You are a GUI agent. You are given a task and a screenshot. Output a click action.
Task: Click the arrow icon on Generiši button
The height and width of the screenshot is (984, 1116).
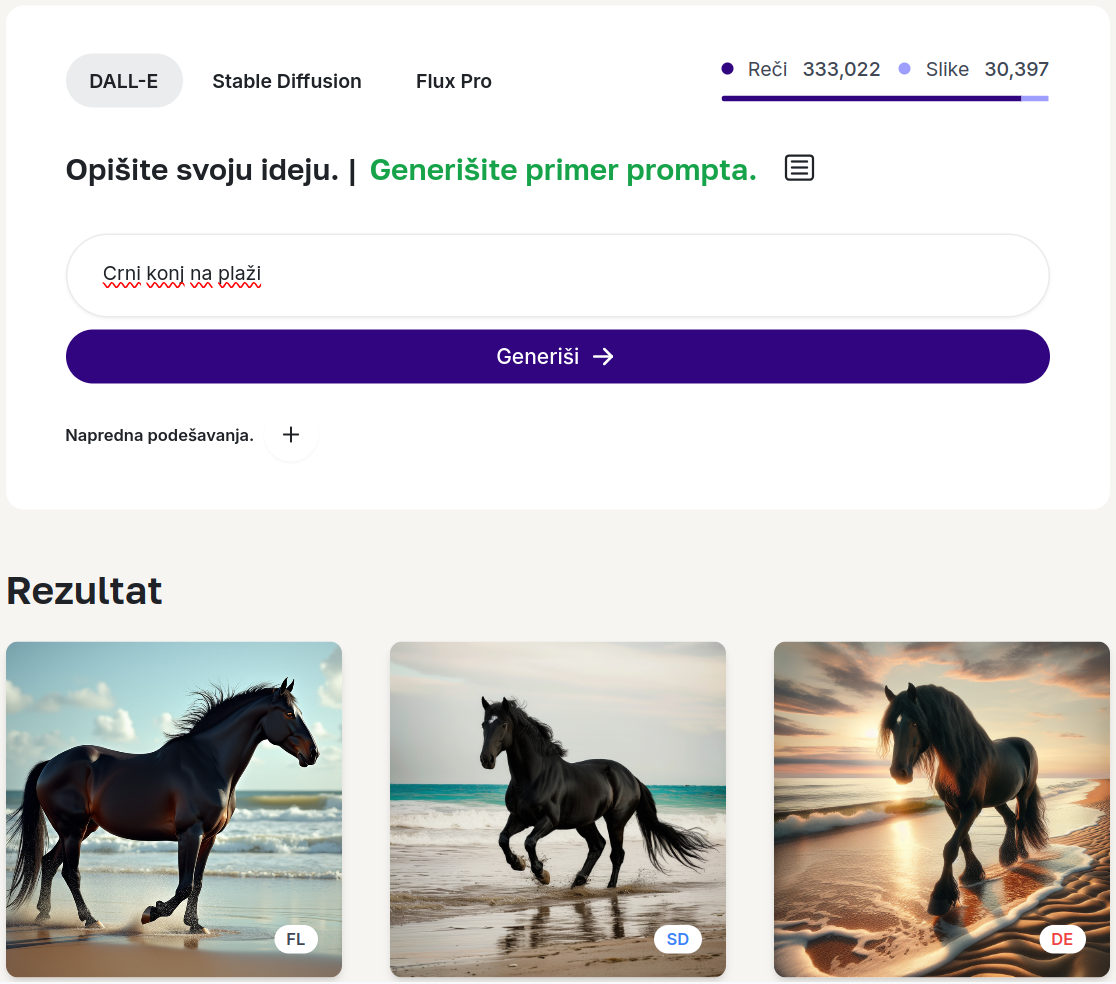pos(603,357)
